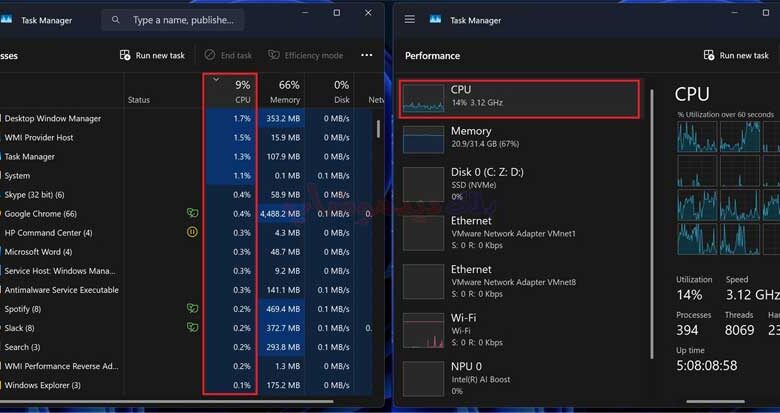
Task: Select Disk 0 (C: Z: D:) in Performance sidebar
Action: pyautogui.click(x=519, y=185)
